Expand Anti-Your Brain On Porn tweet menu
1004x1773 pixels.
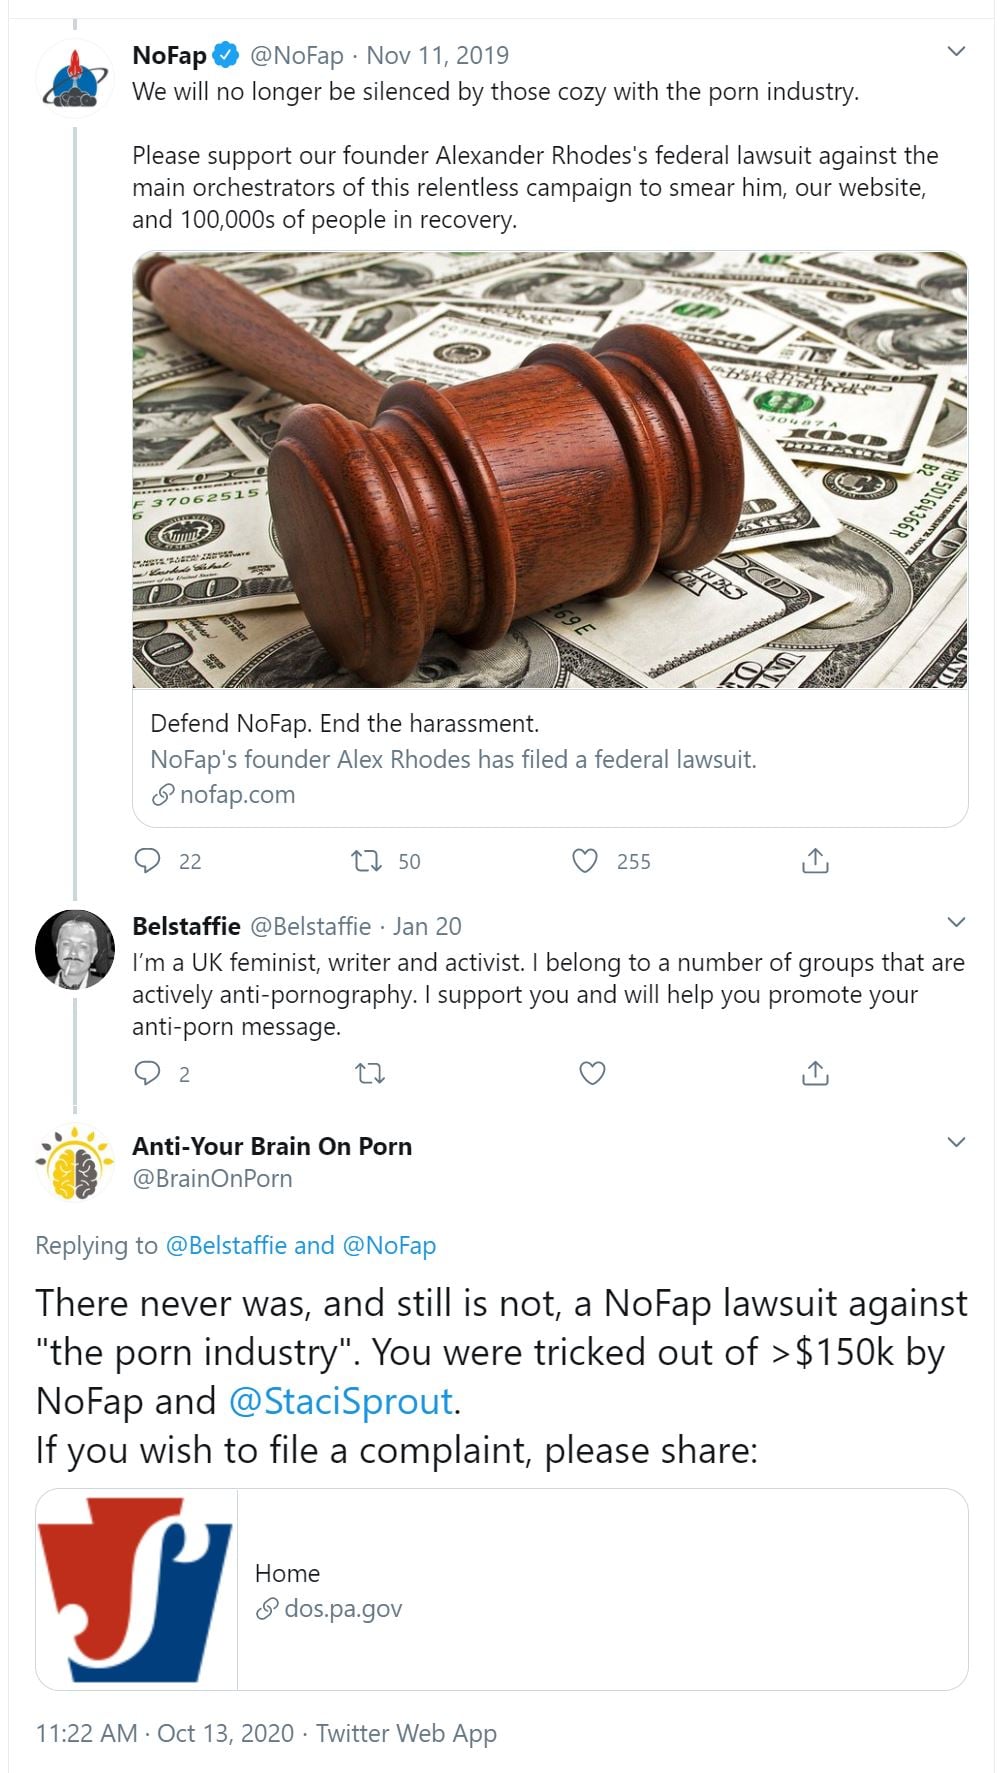tap(956, 1142)
